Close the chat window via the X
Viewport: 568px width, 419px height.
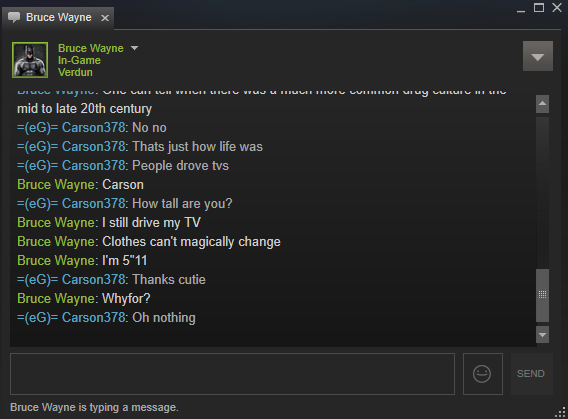tap(557, 8)
